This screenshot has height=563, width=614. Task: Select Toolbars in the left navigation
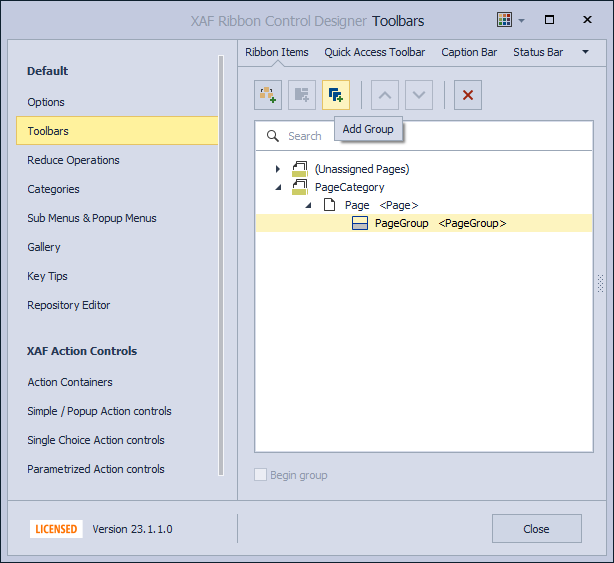point(117,131)
